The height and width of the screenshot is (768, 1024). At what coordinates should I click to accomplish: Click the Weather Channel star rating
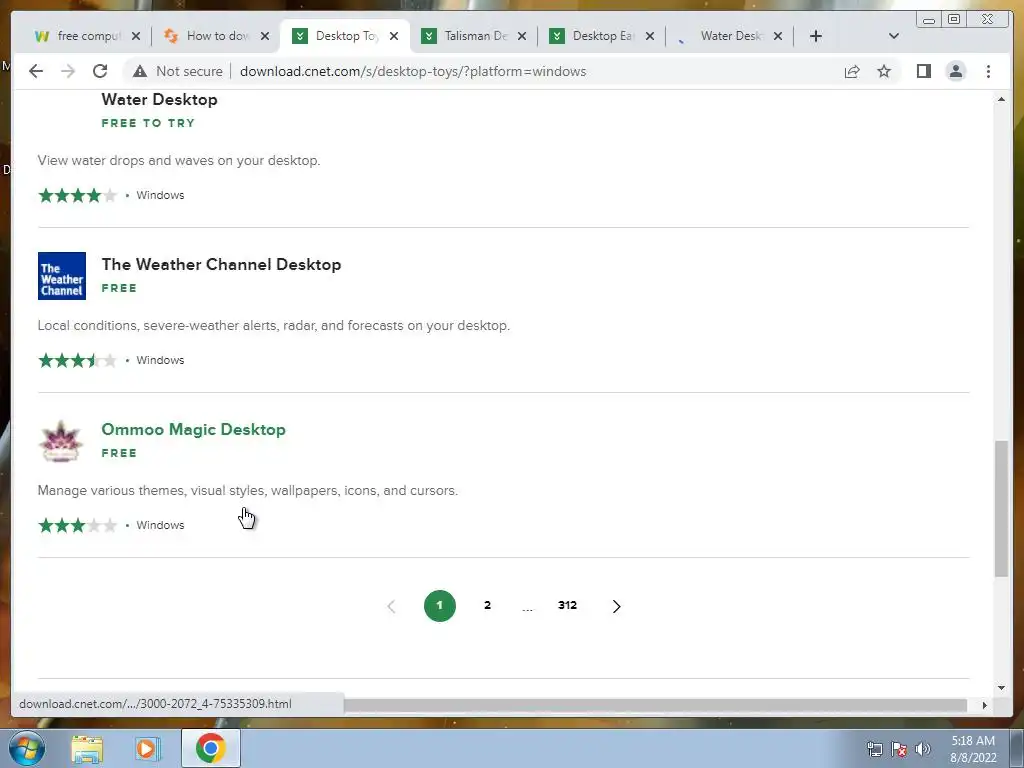tap(77, 360)
